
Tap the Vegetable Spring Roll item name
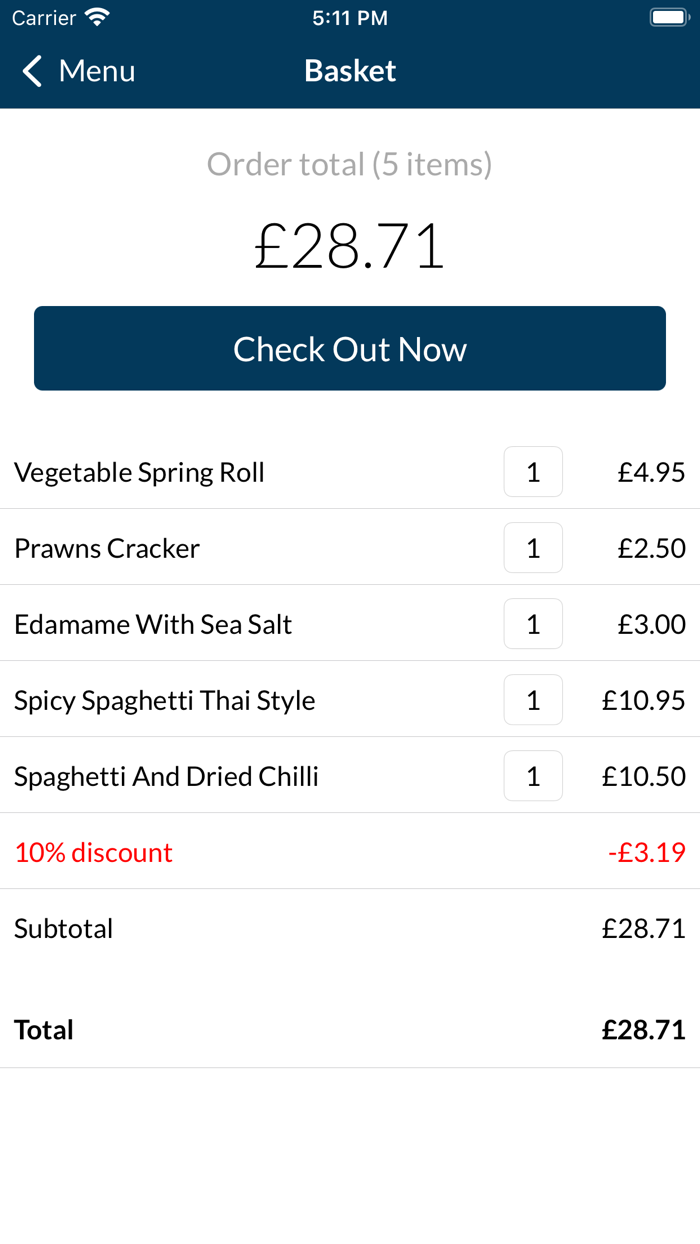139,472
